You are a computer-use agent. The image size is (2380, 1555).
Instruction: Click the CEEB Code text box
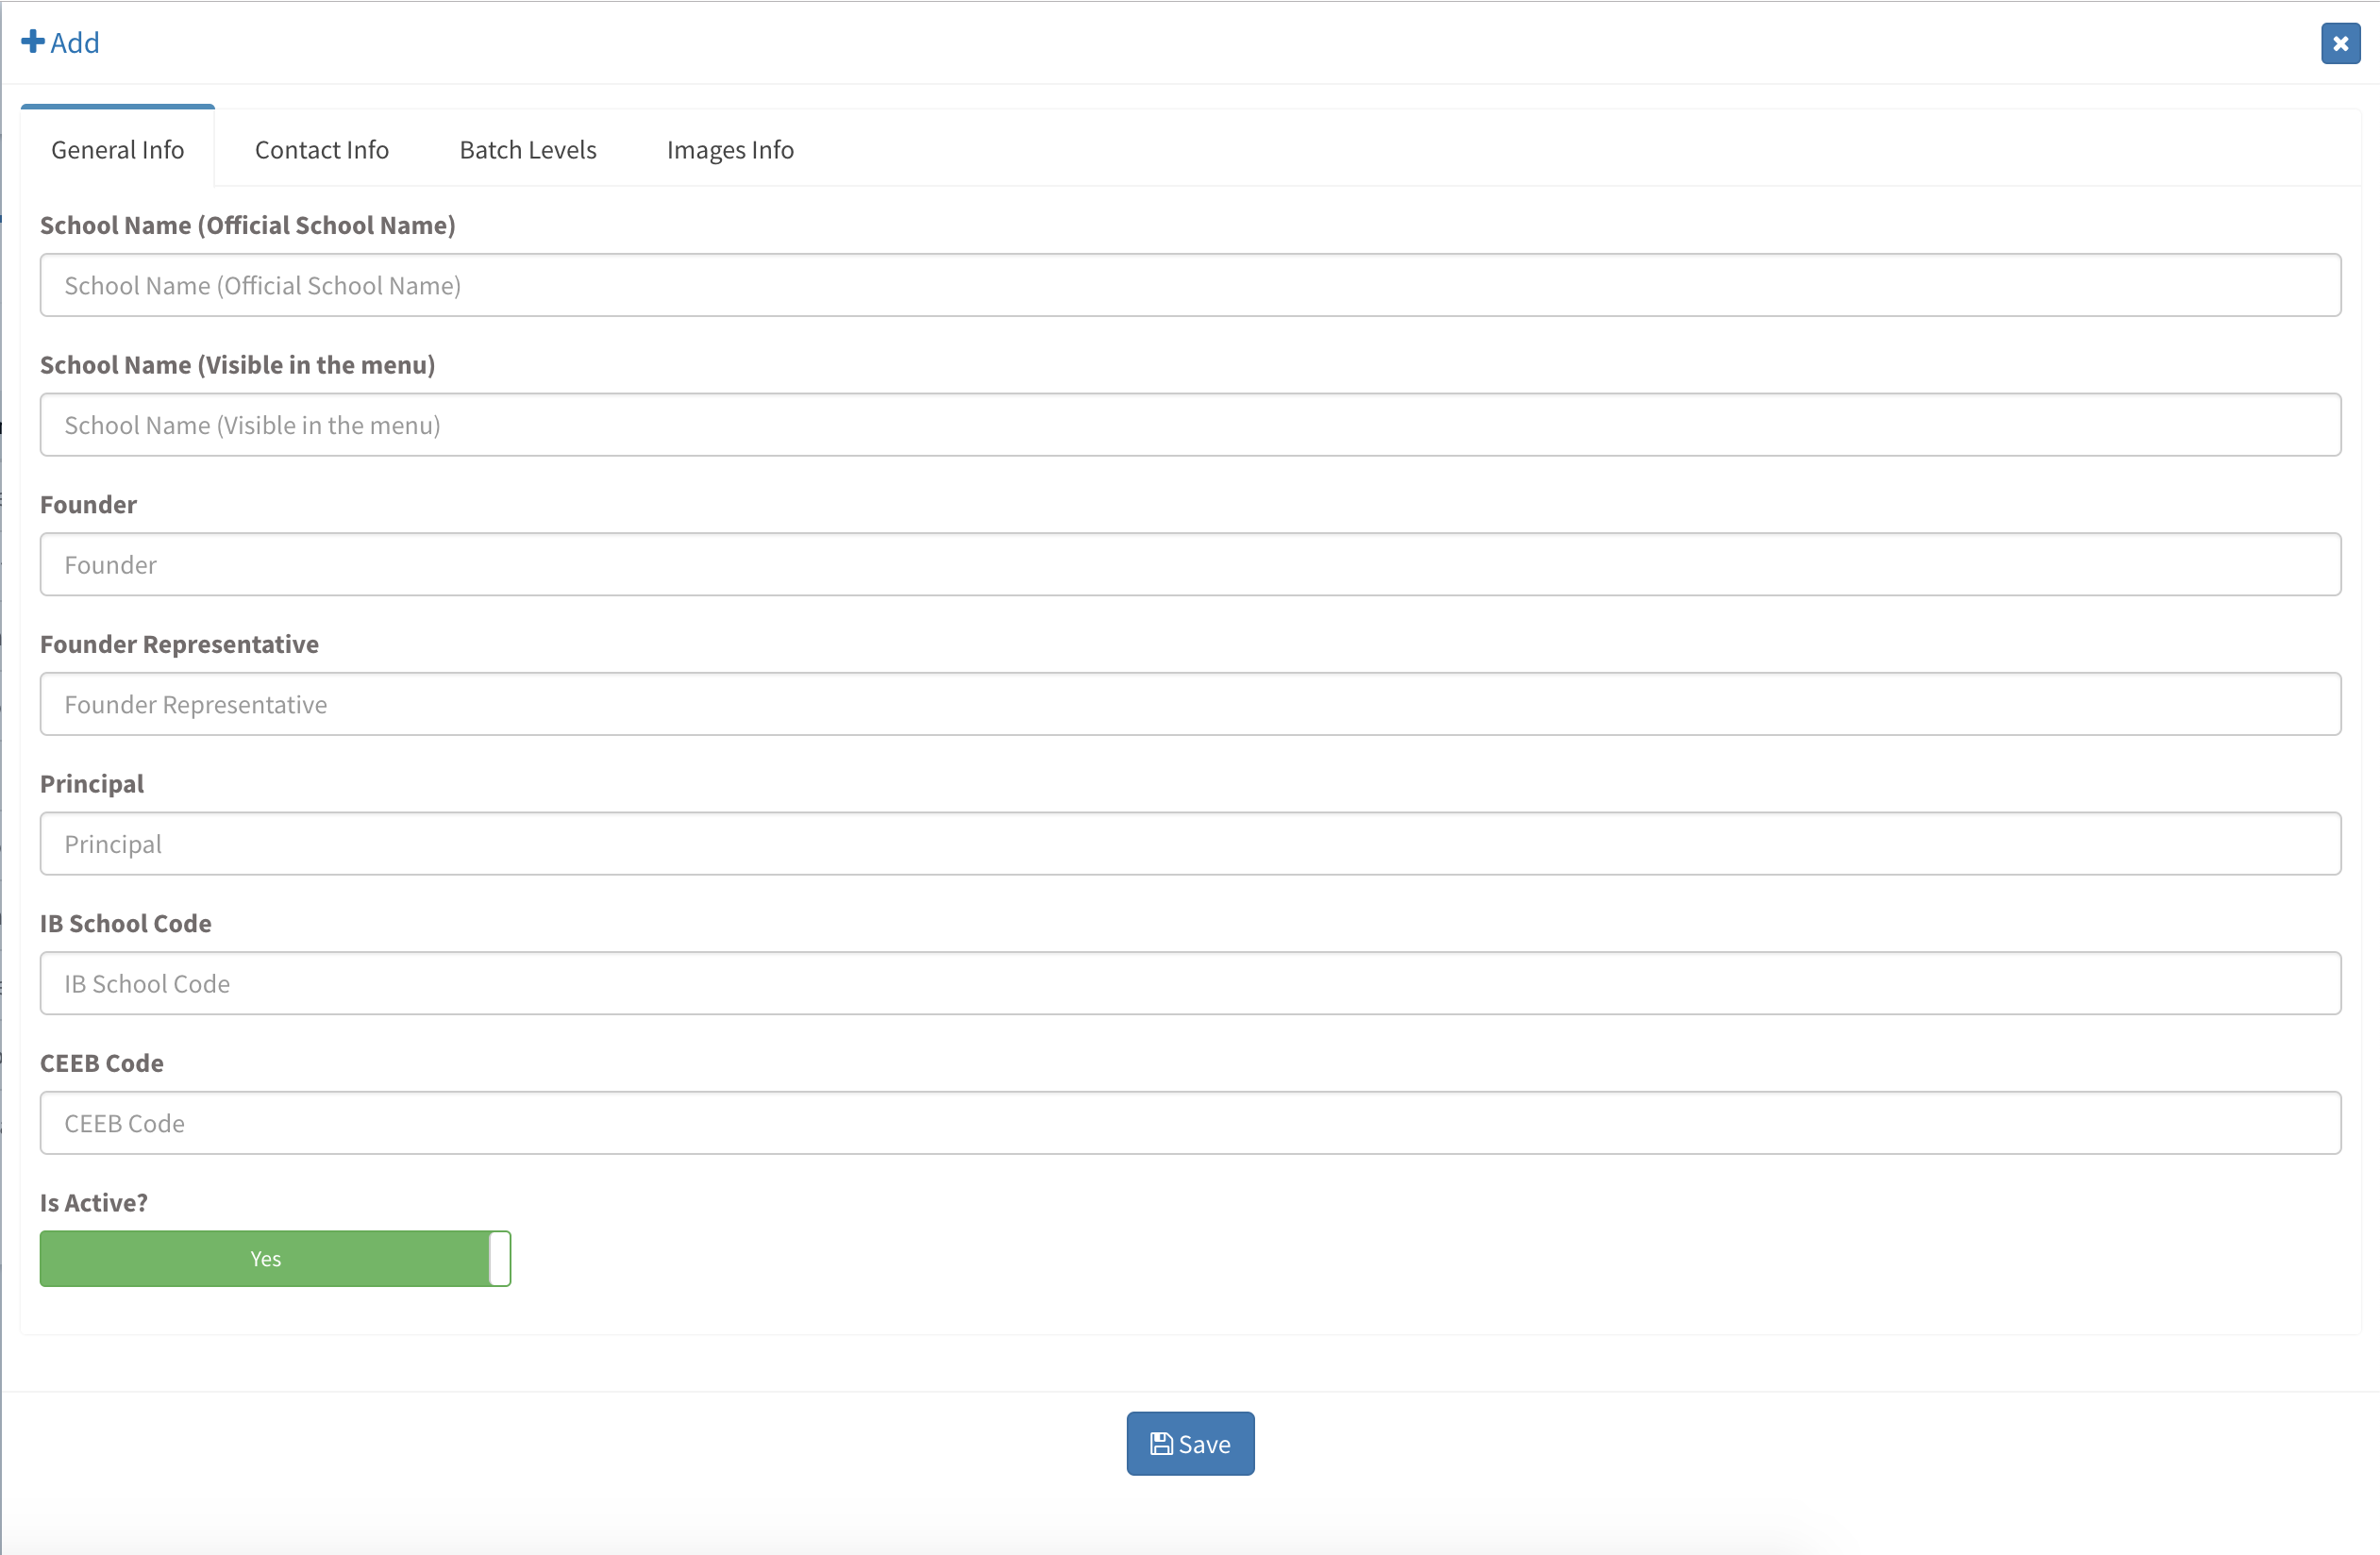[x=1190, y=1123]
